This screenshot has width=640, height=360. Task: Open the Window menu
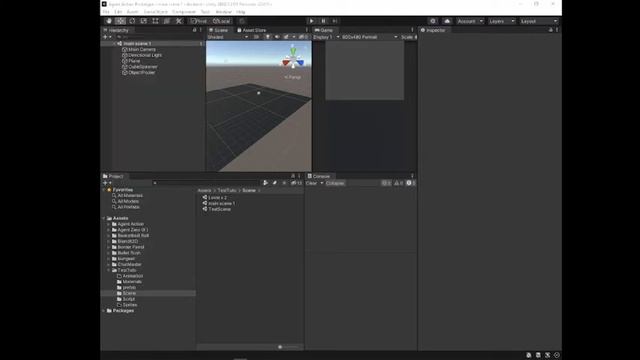pyautogui.click(x=223, y=12)
